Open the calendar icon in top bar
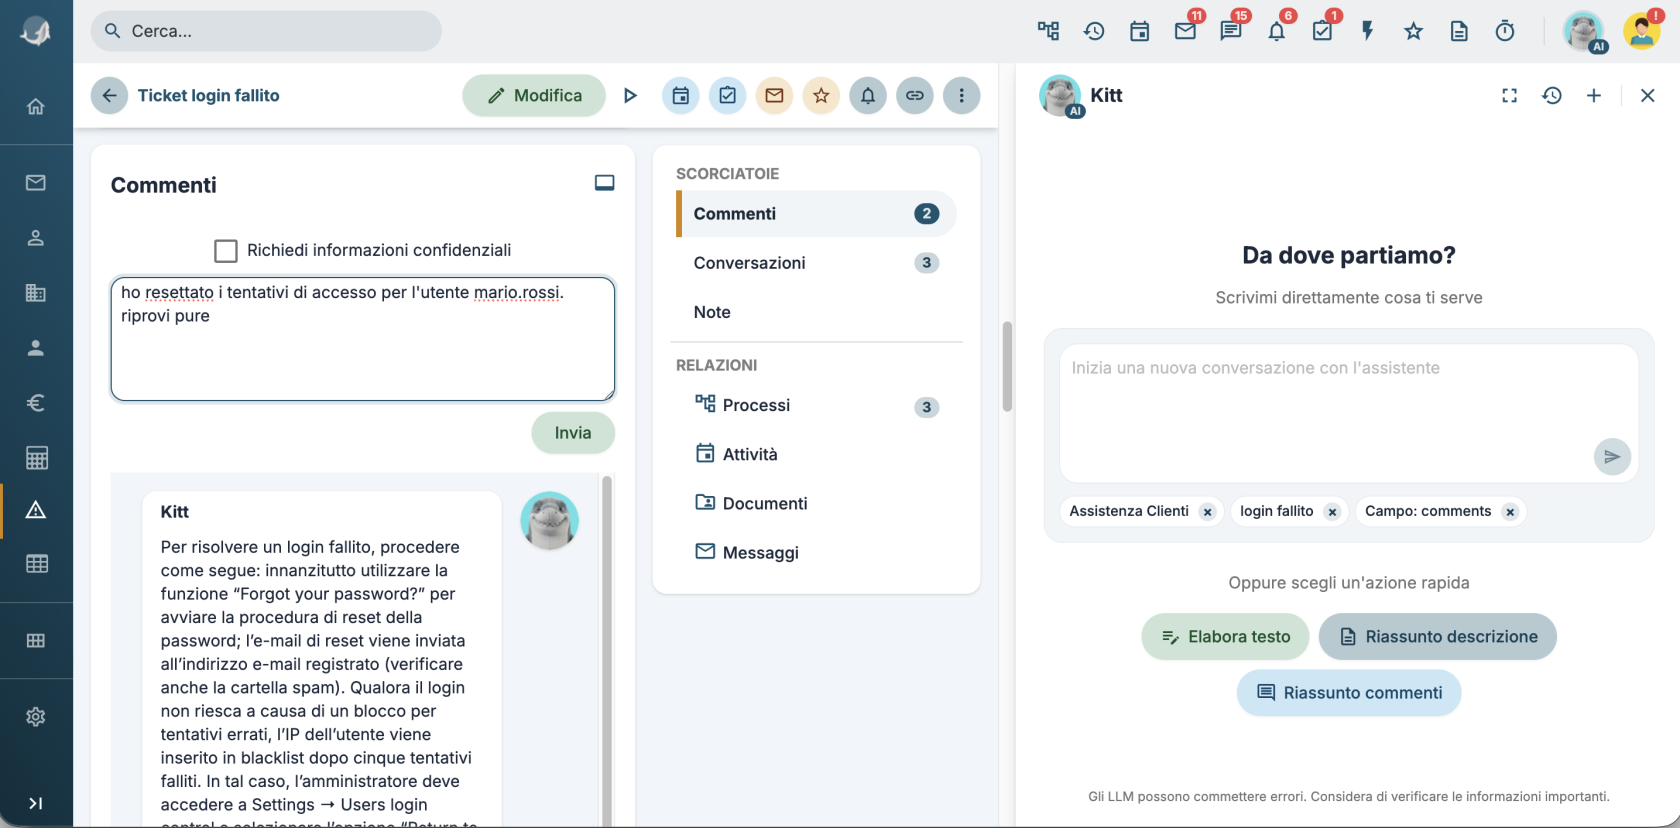This screenshot has width=1680, height=828. tap(1139, 31)
